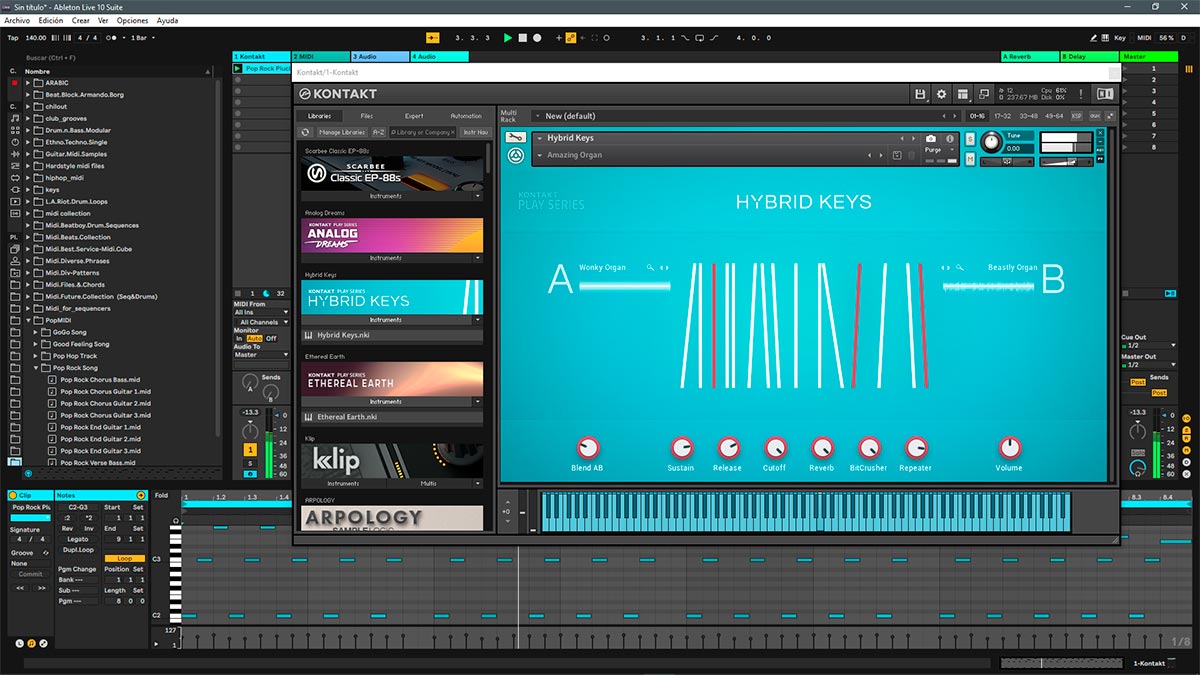Open Kontakt workspace layout icon
The width and height of the screenshot is (1200, 675).
tap(963, 94)
